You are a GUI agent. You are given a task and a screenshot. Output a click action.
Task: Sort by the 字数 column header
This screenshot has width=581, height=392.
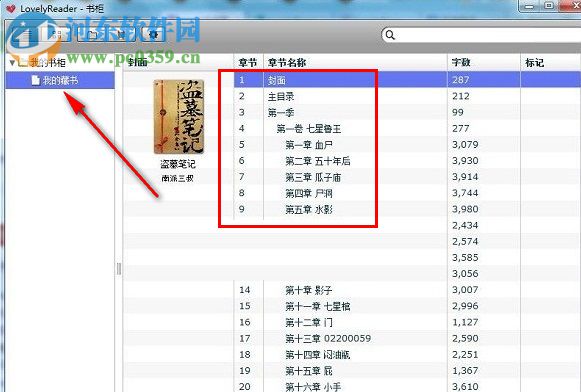[x=461, y=63]
